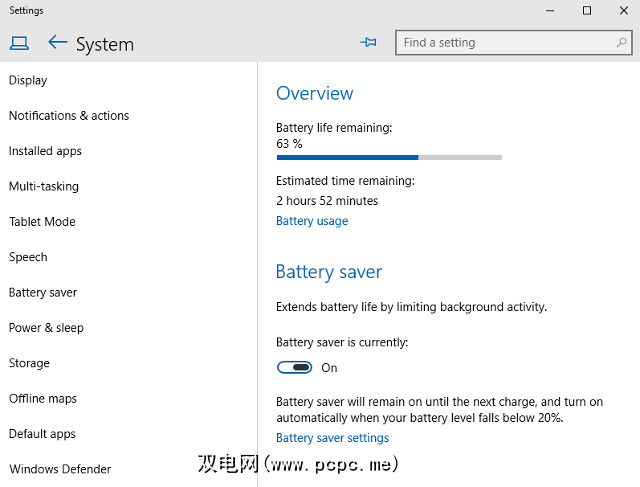Image resolution: width=640 pixels, height=487 pixels.
Task: Click the back arrow next to System
Action: 57,43
